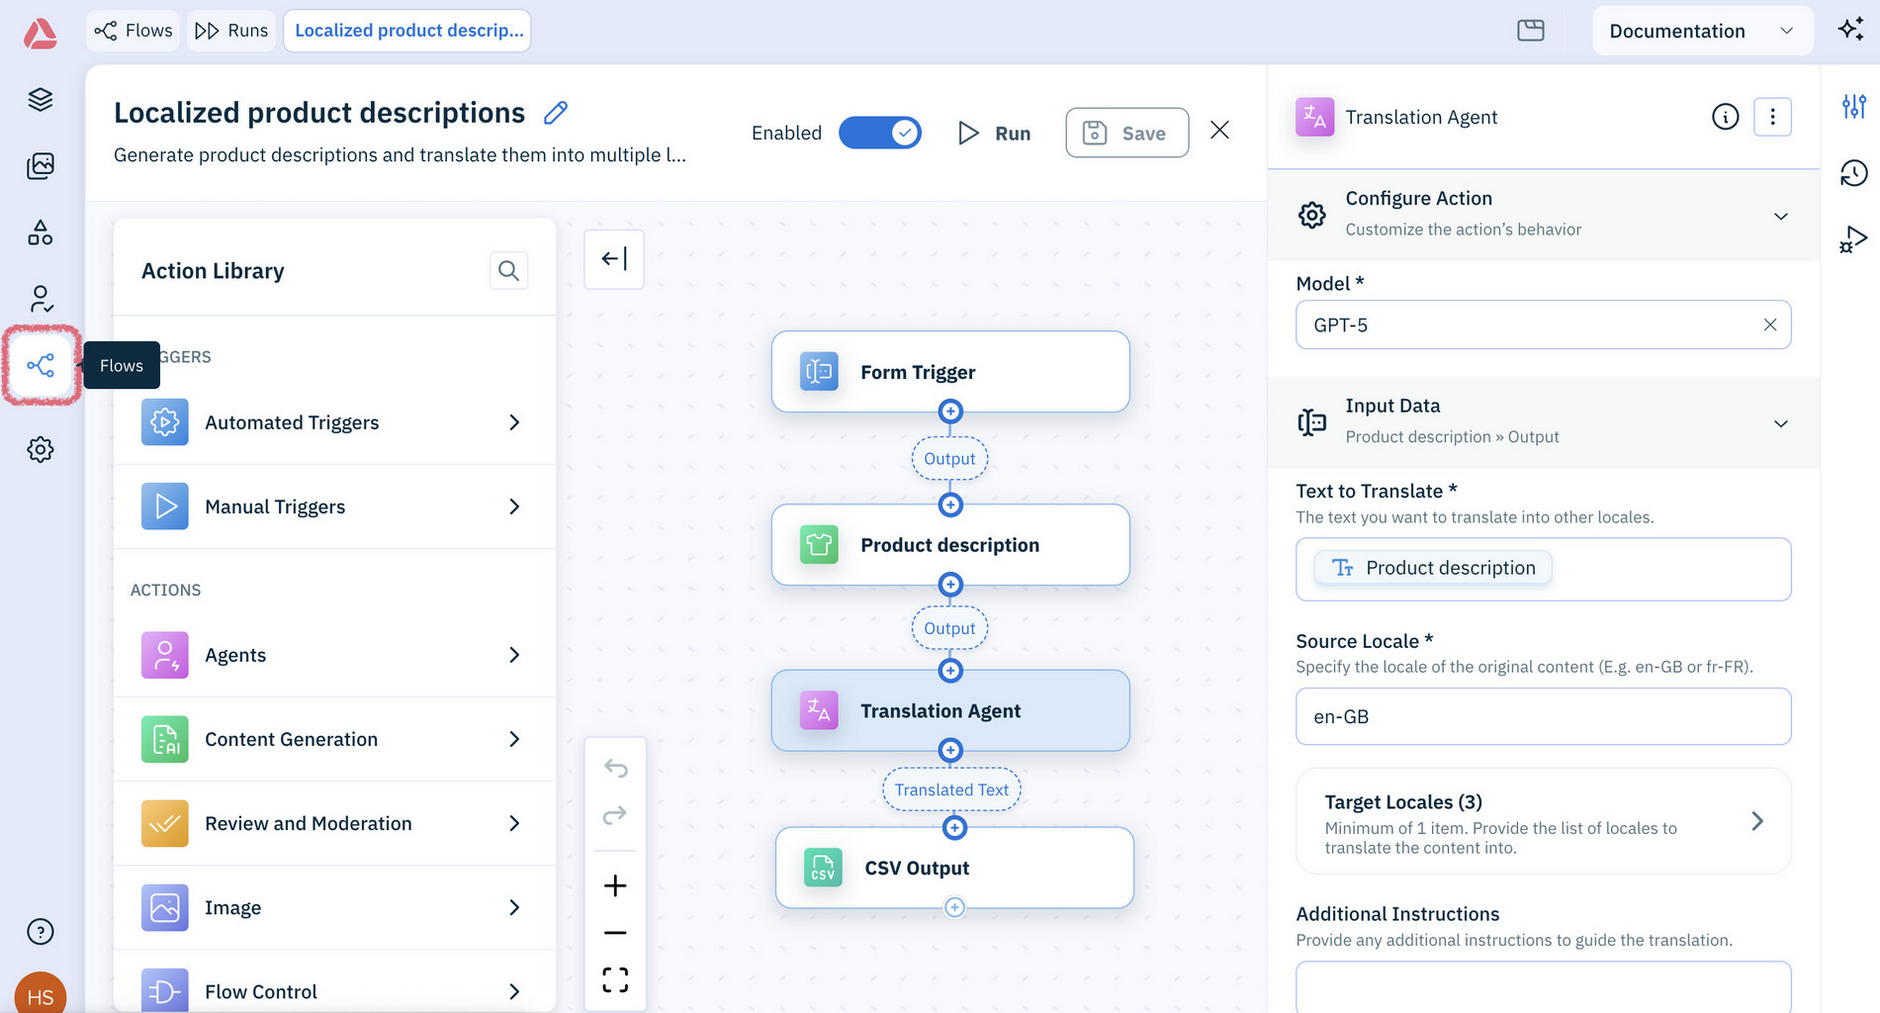Viewport: 1880px width, 1013px height.
Task: Open the history clock icon at right
Action: [1853, 173]
